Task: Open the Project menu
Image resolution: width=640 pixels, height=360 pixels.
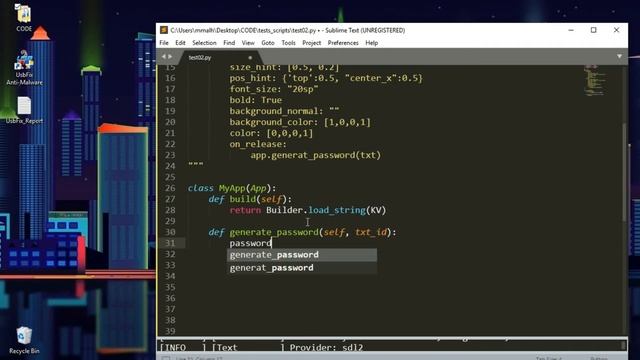Action: tap(311, 43)
